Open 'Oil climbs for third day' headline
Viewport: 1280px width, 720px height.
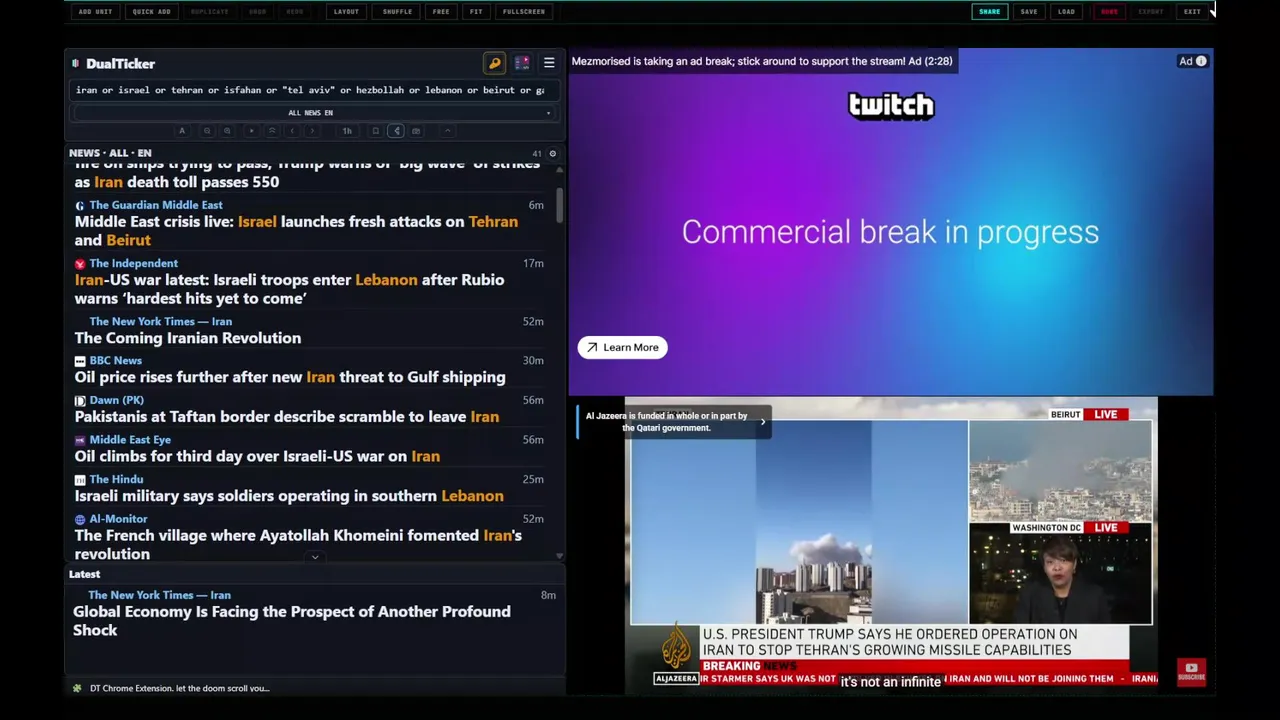257,456
